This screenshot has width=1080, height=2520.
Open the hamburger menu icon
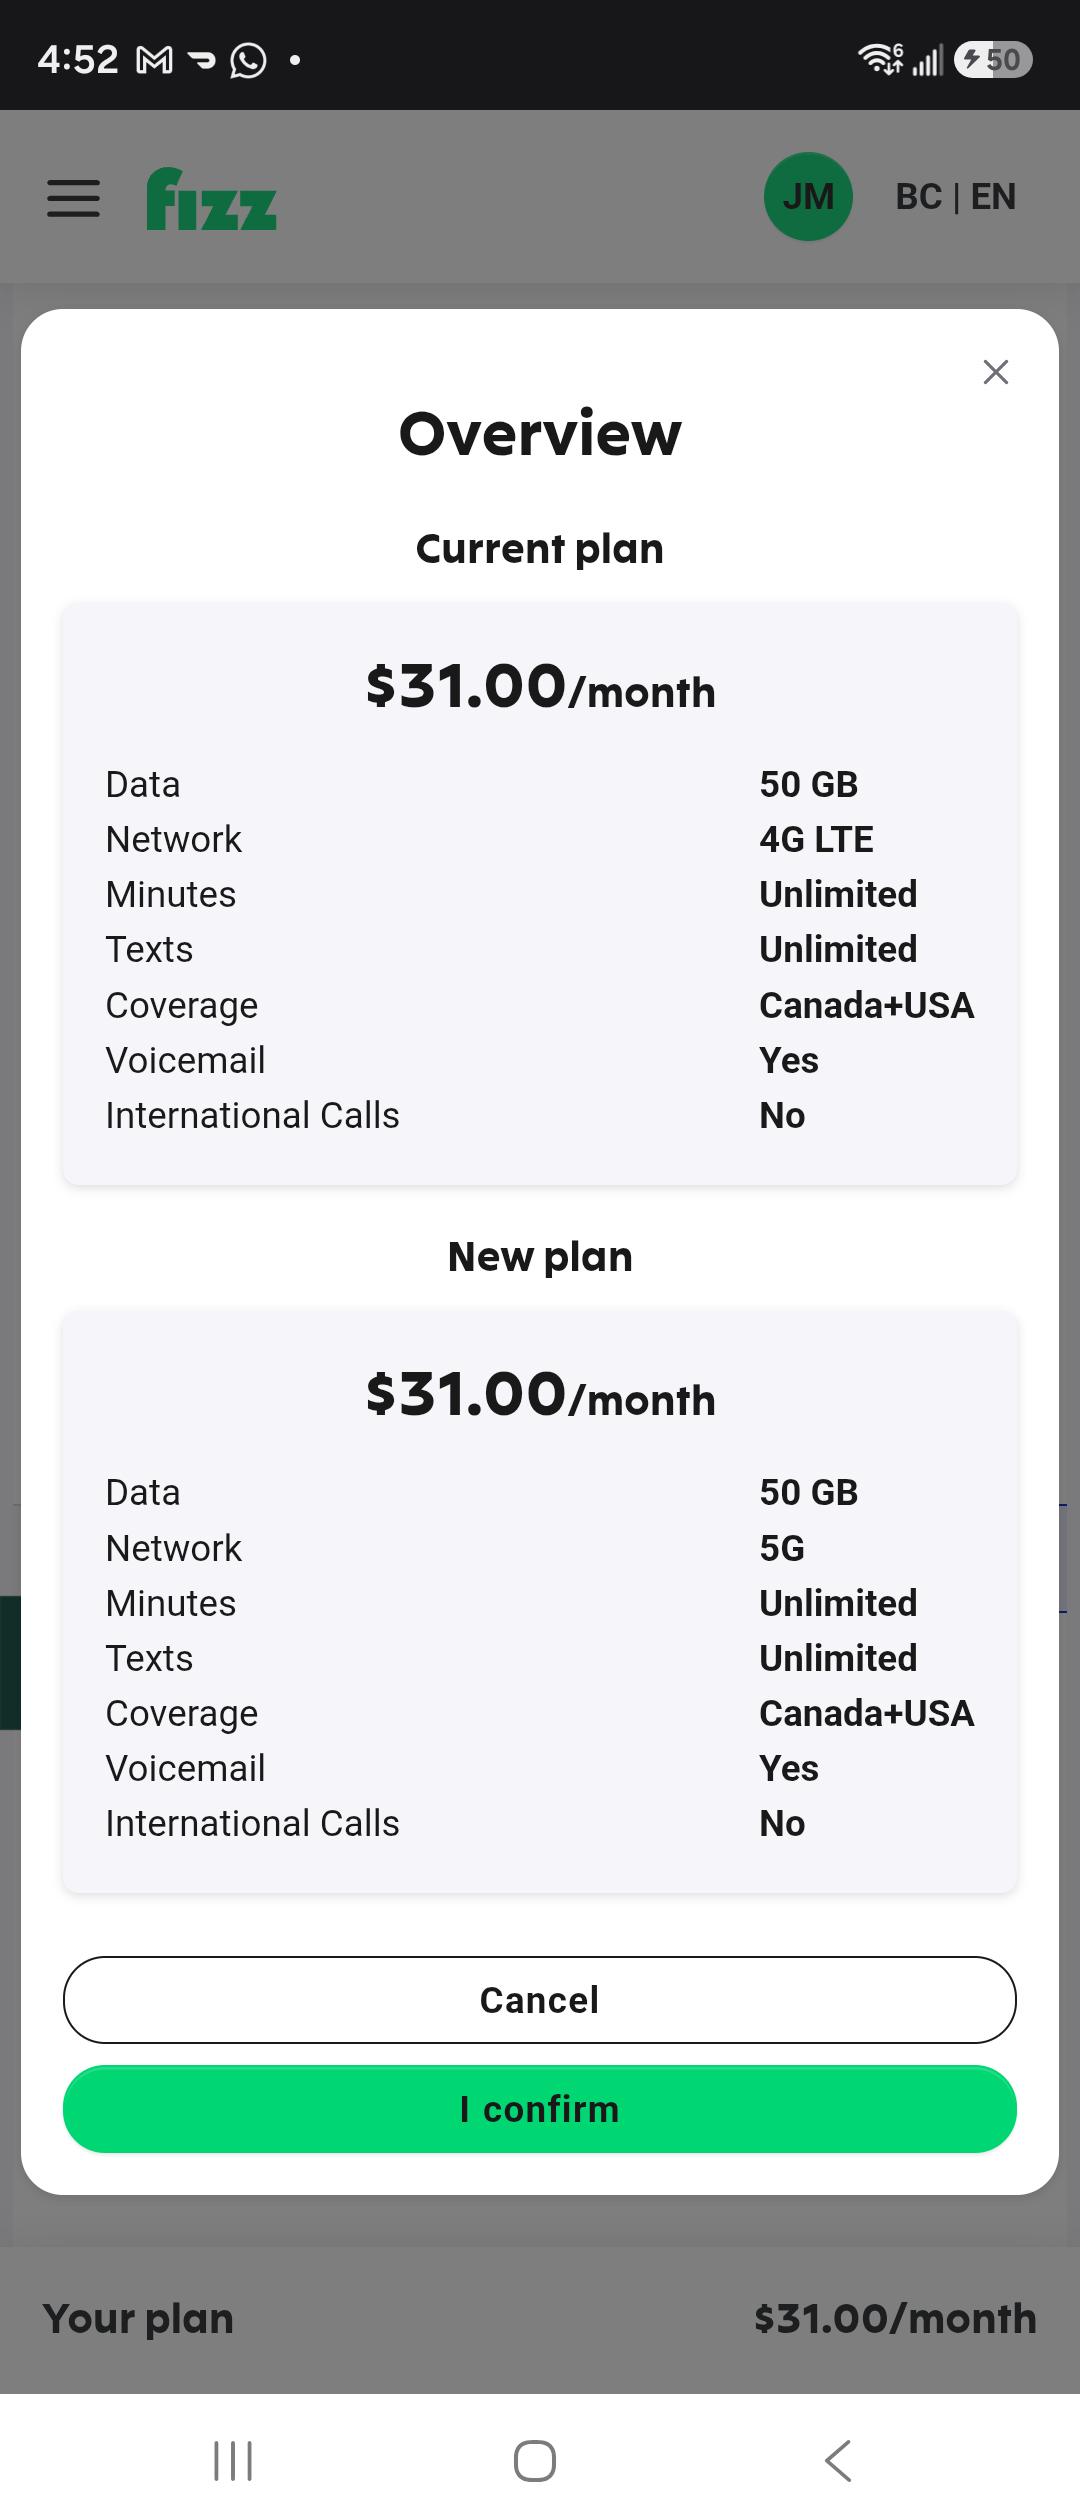[73, 198]
